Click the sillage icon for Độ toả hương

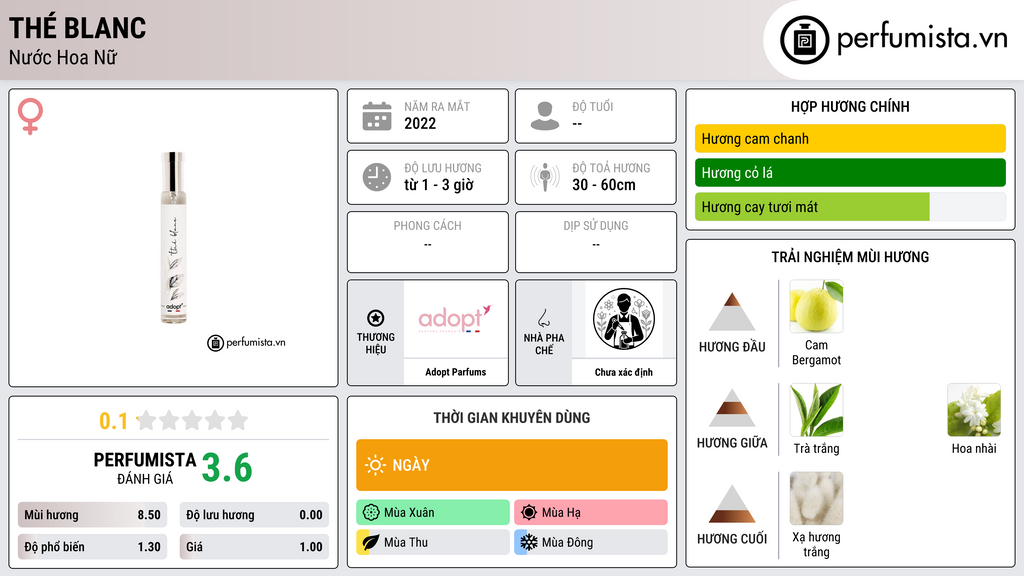coord(545,177)
